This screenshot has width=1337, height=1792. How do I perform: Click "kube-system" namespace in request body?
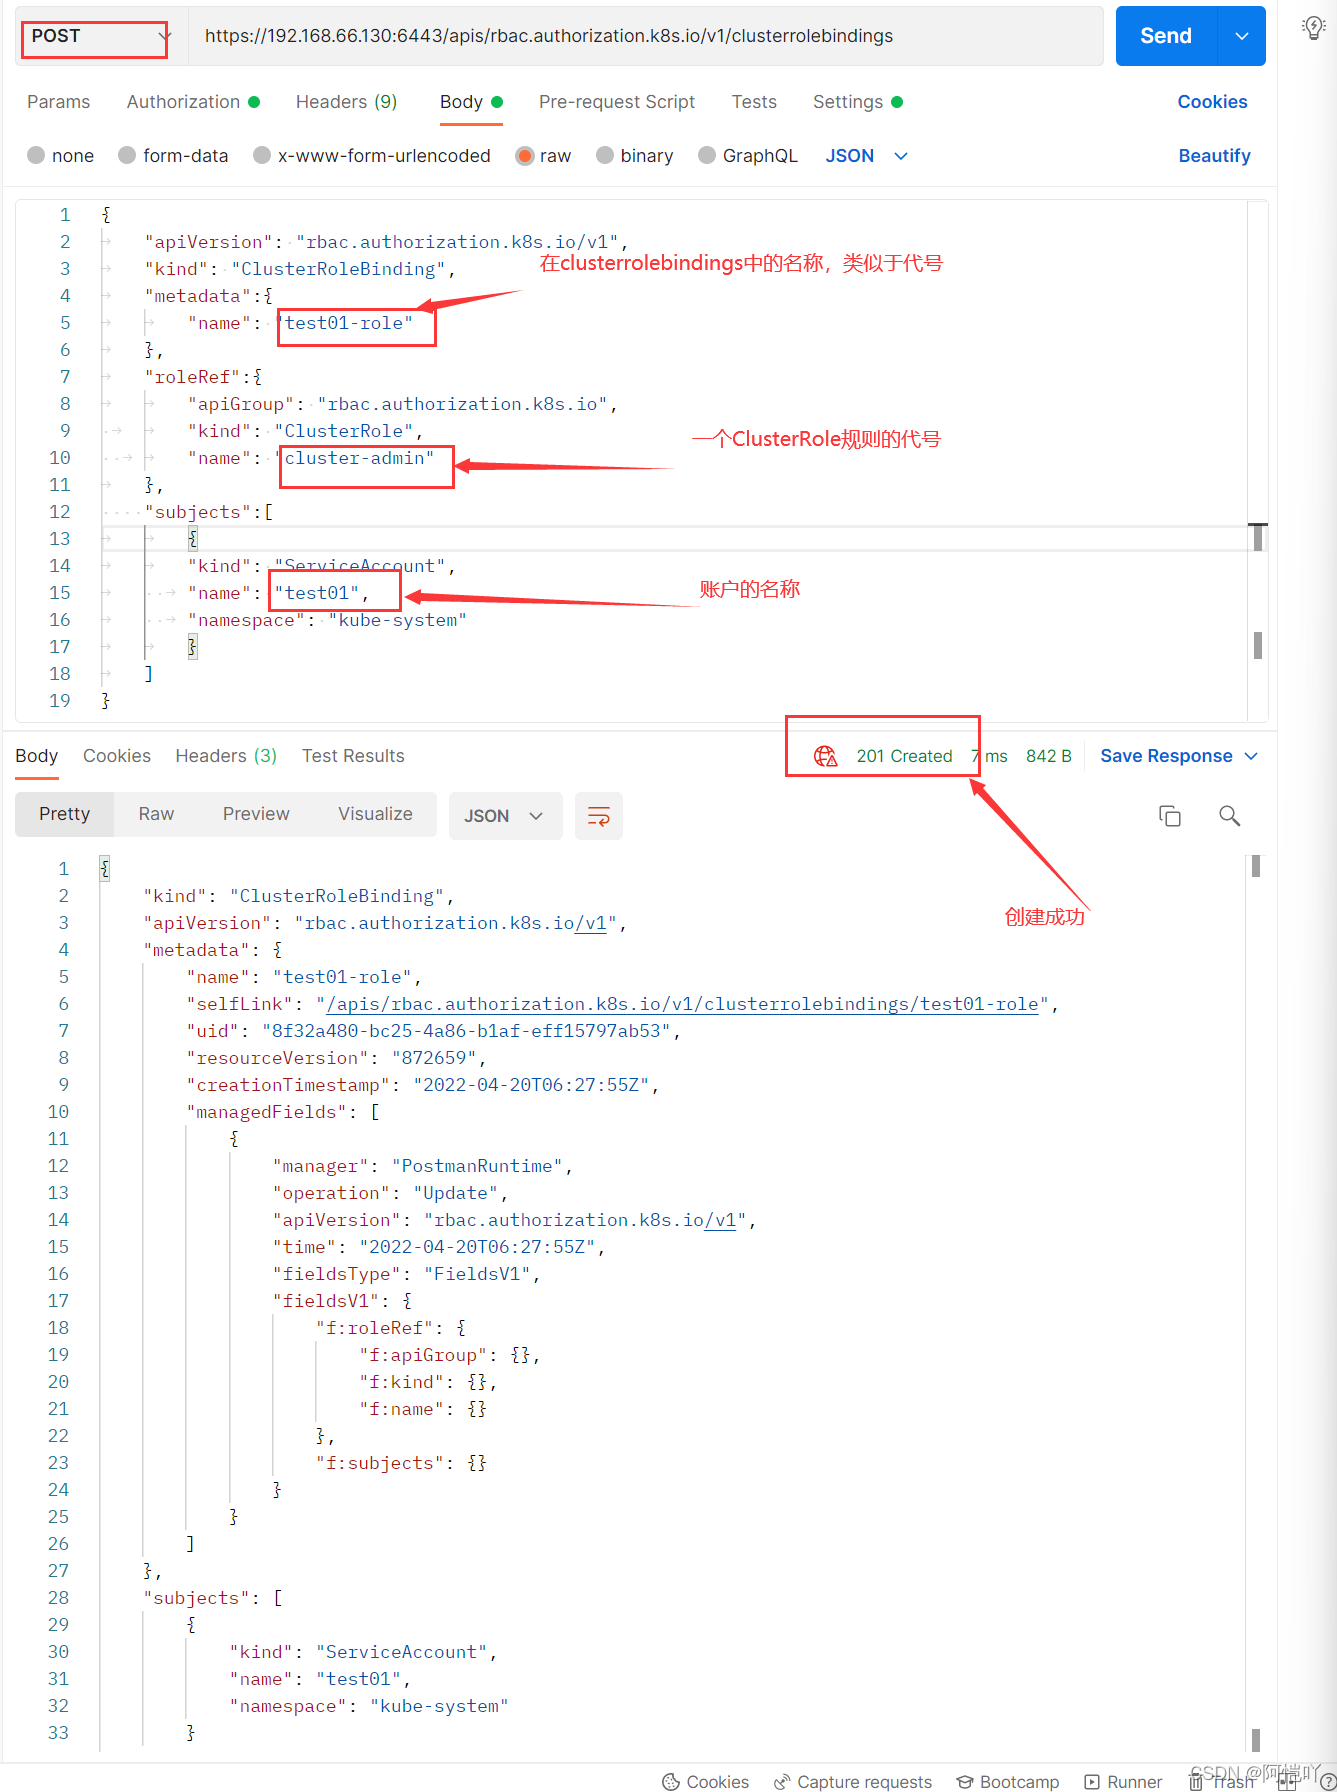398,620
